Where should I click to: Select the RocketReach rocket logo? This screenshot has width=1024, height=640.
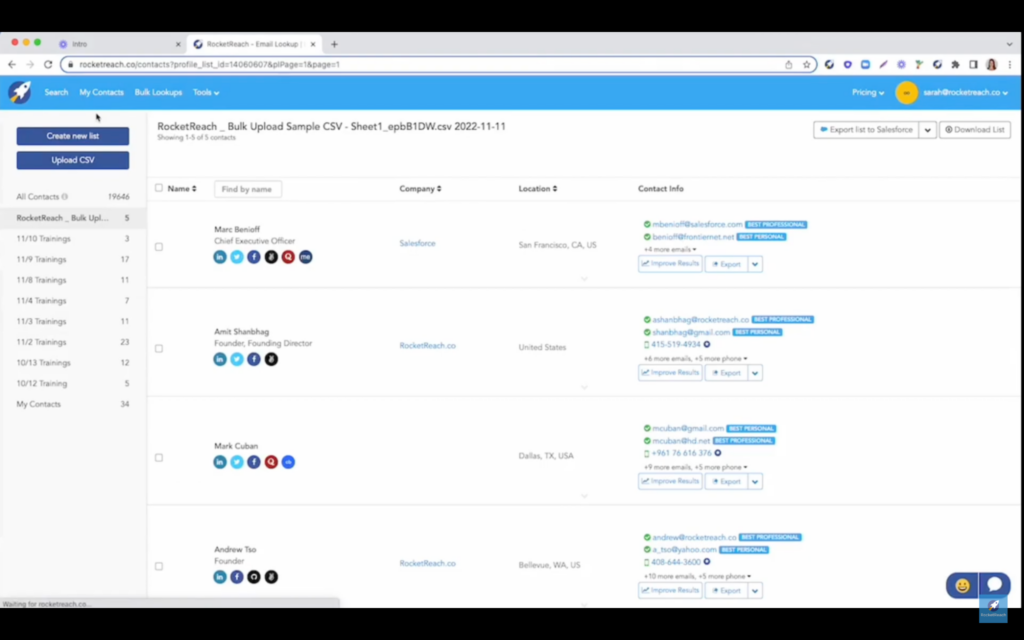pos(20,92)
